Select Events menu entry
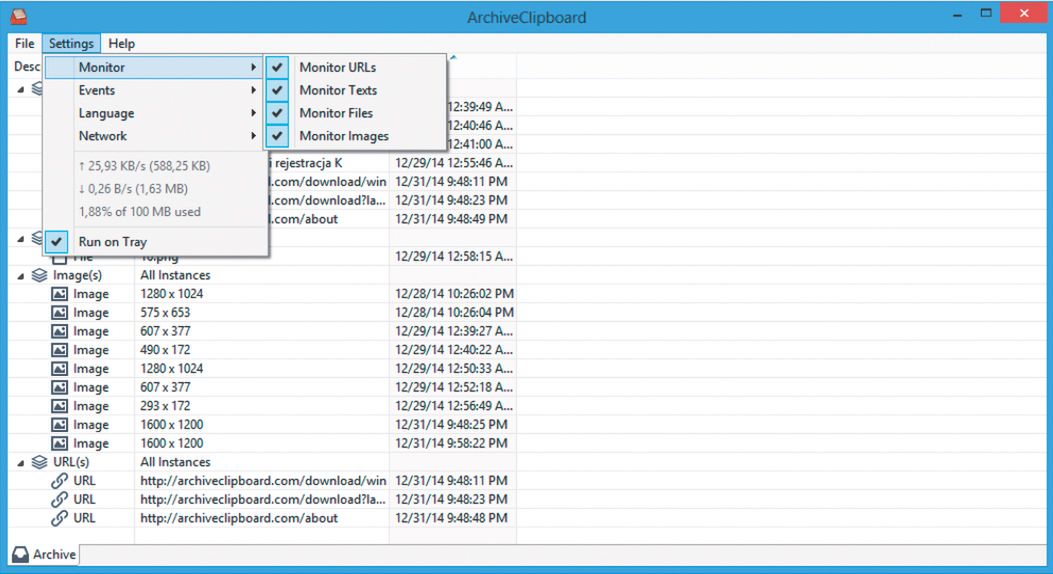The height and width of the screenshot is (574, 1053). [154, 90]
